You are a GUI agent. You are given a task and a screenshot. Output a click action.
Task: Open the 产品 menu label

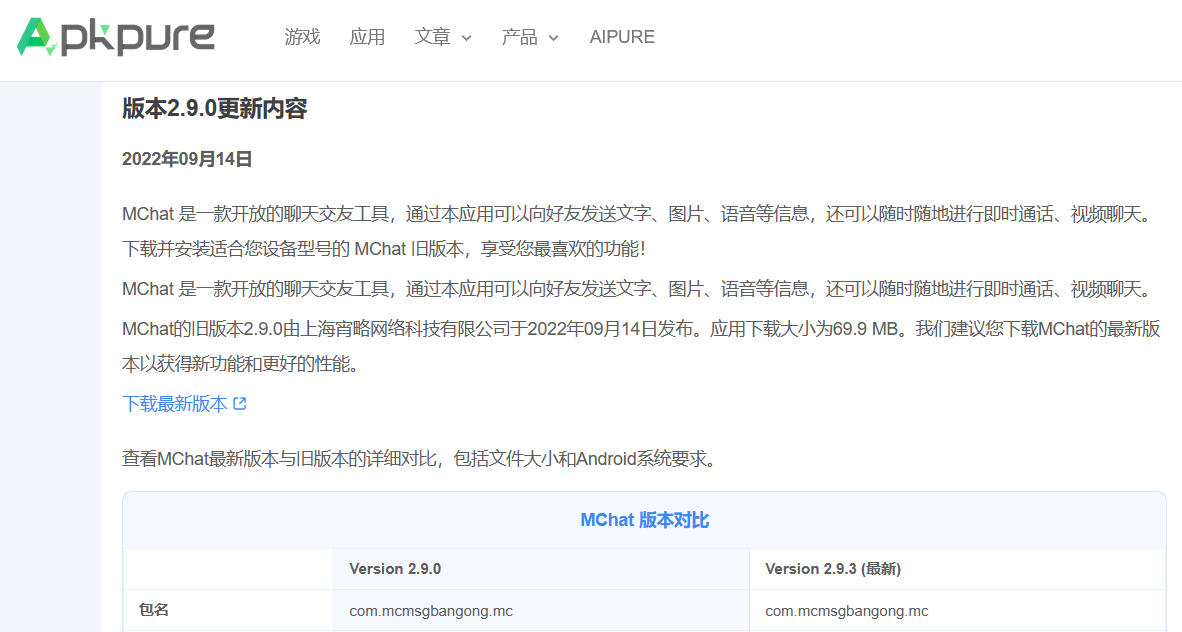click(519, 37)
